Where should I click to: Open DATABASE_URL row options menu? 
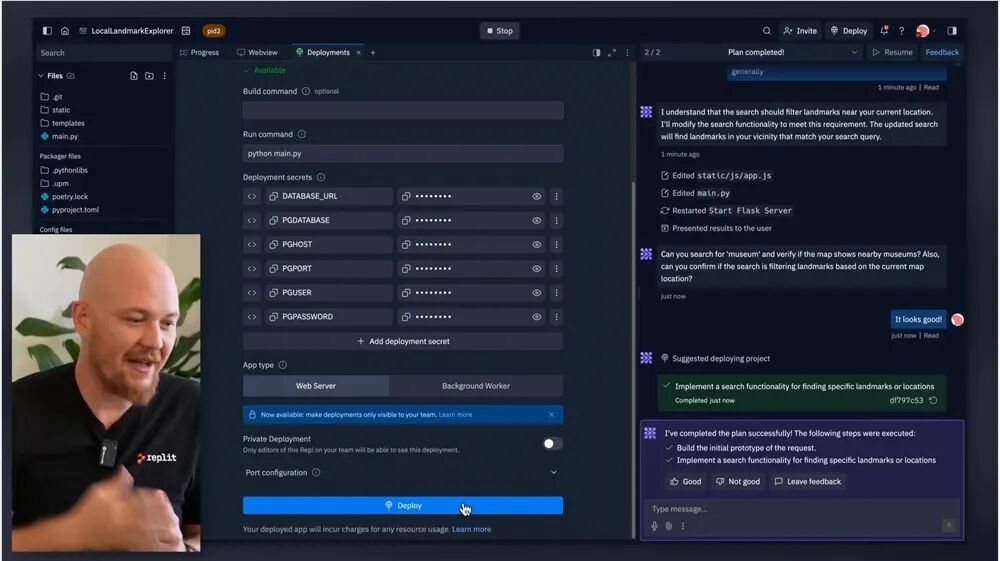(x=556, y=196)
